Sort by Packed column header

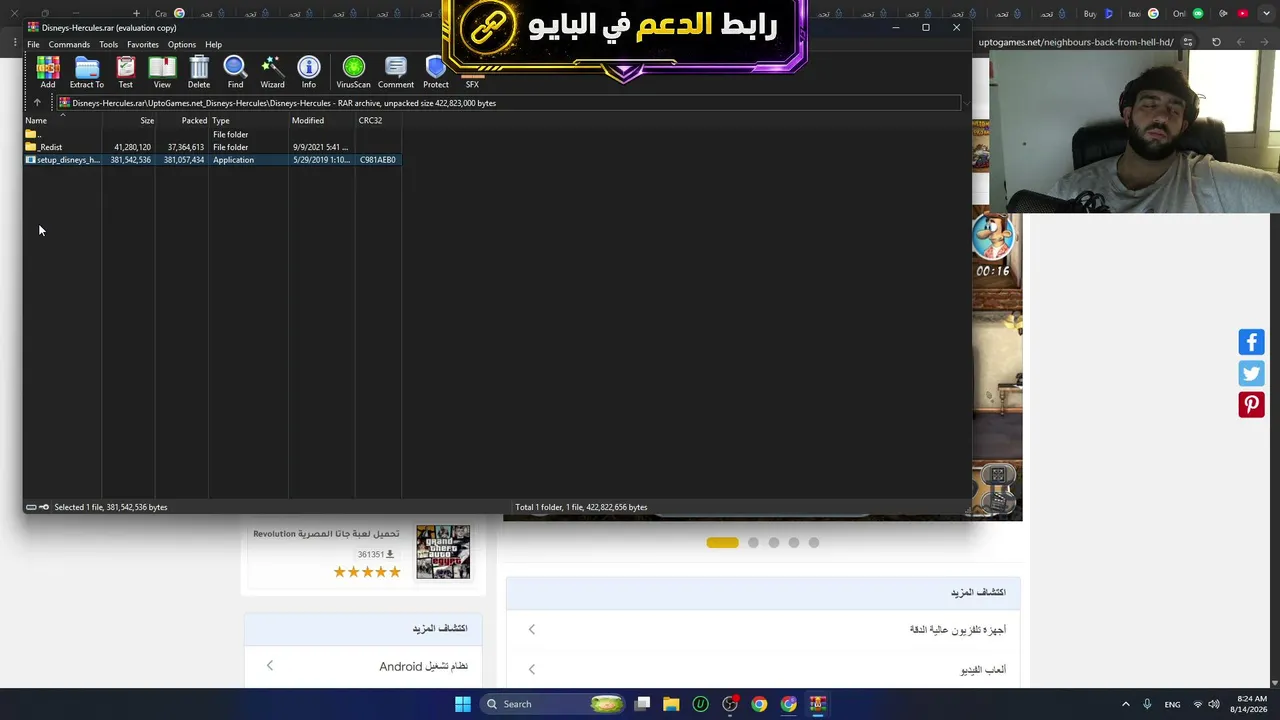(x=182, y=121)
